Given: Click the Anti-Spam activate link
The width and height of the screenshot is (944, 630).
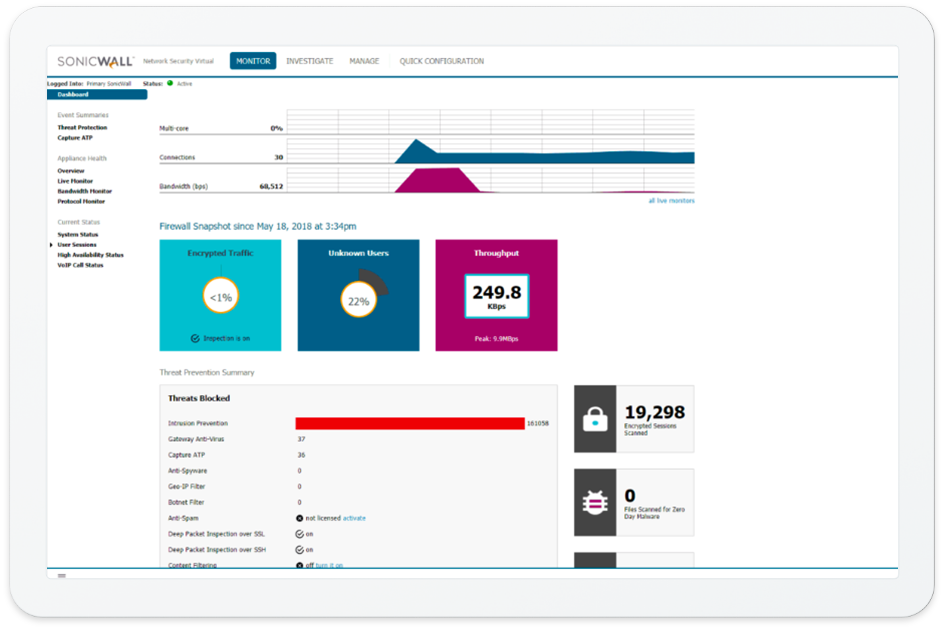Looking at the screenshot, I should point(355,518).
